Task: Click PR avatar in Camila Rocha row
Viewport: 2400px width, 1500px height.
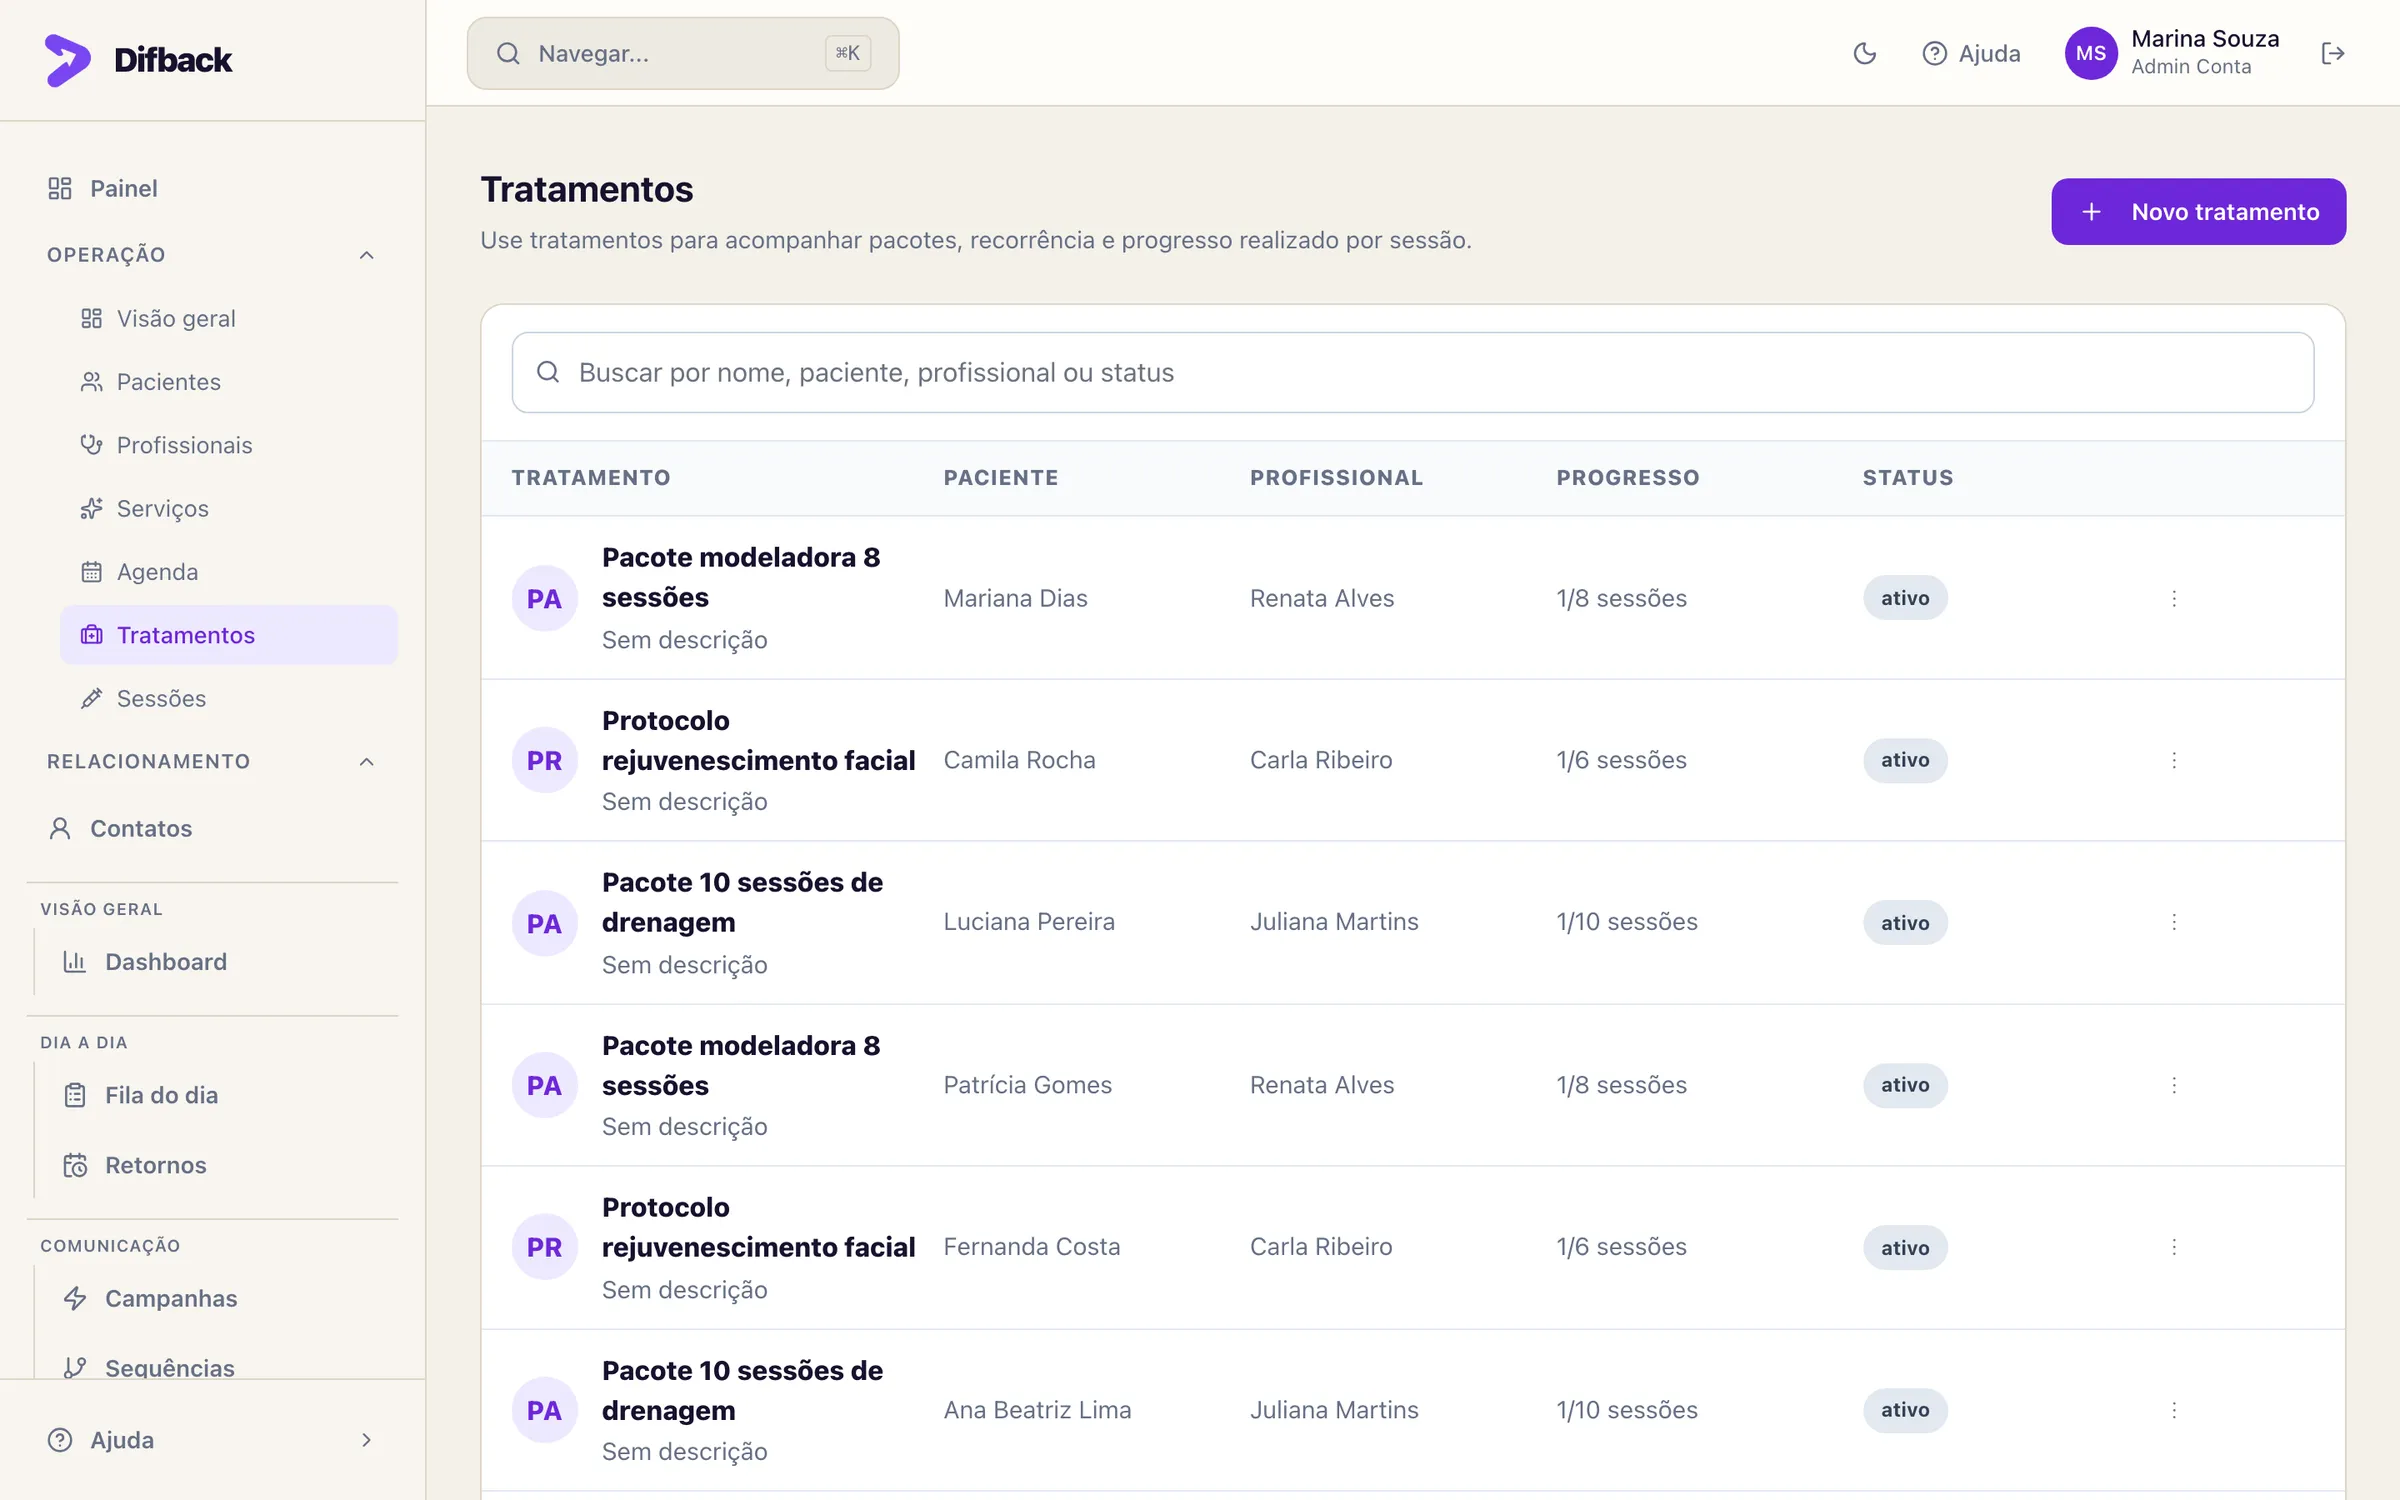Action: pyautogui.click(x=545, y=760)
